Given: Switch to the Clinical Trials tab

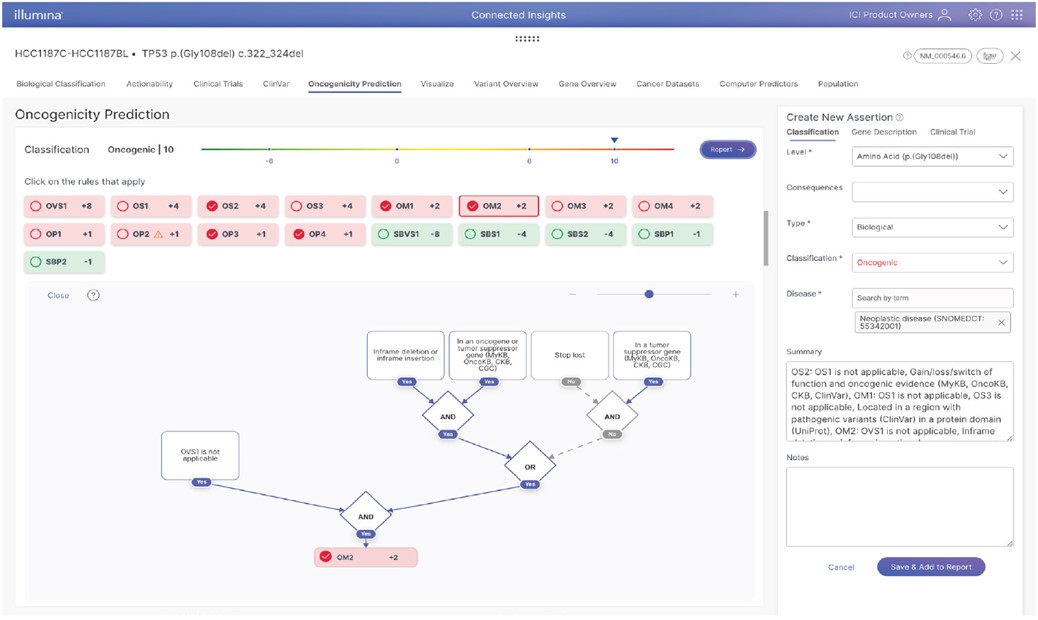Looking at the screenshot, I should tap(218, 84).
